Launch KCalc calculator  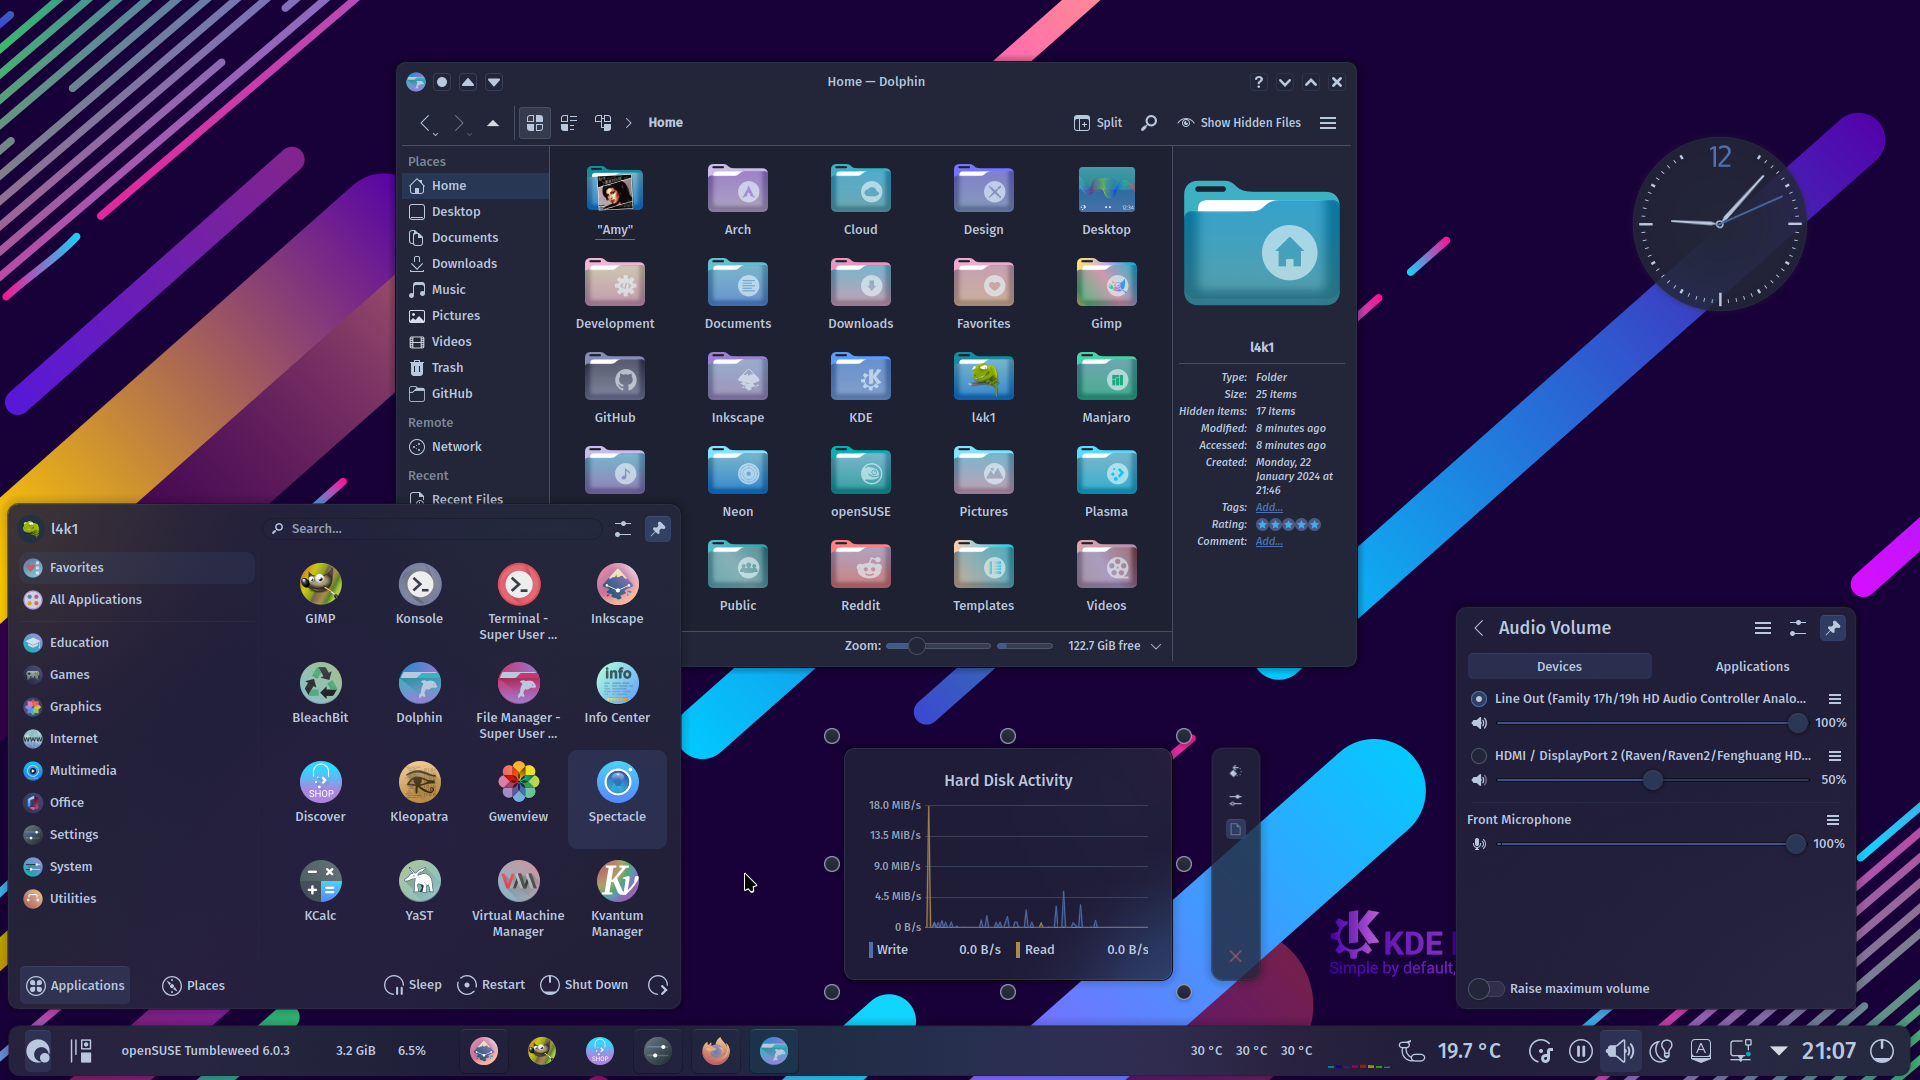tap(320, 891)
